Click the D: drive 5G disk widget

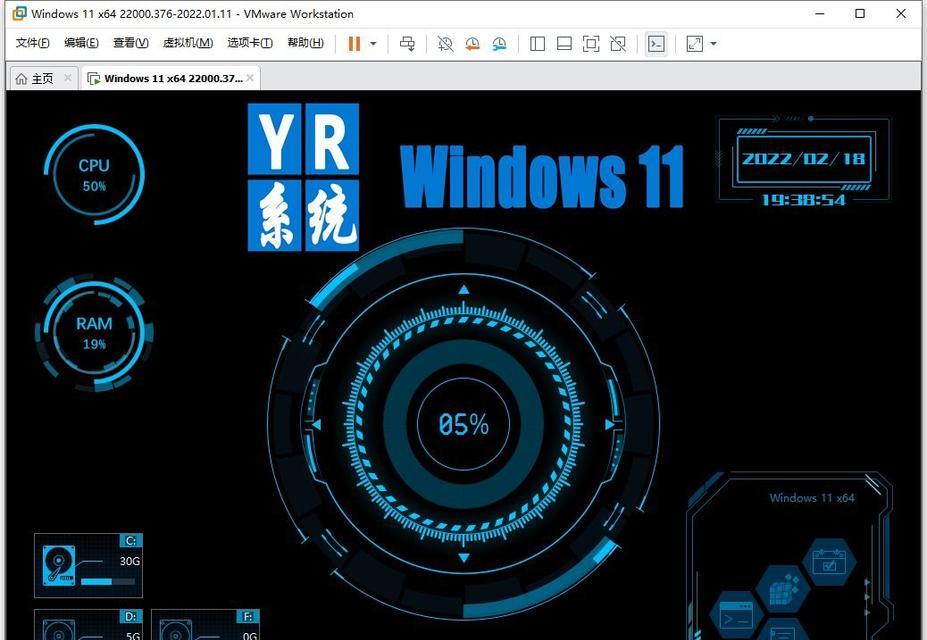coord(88,625)
